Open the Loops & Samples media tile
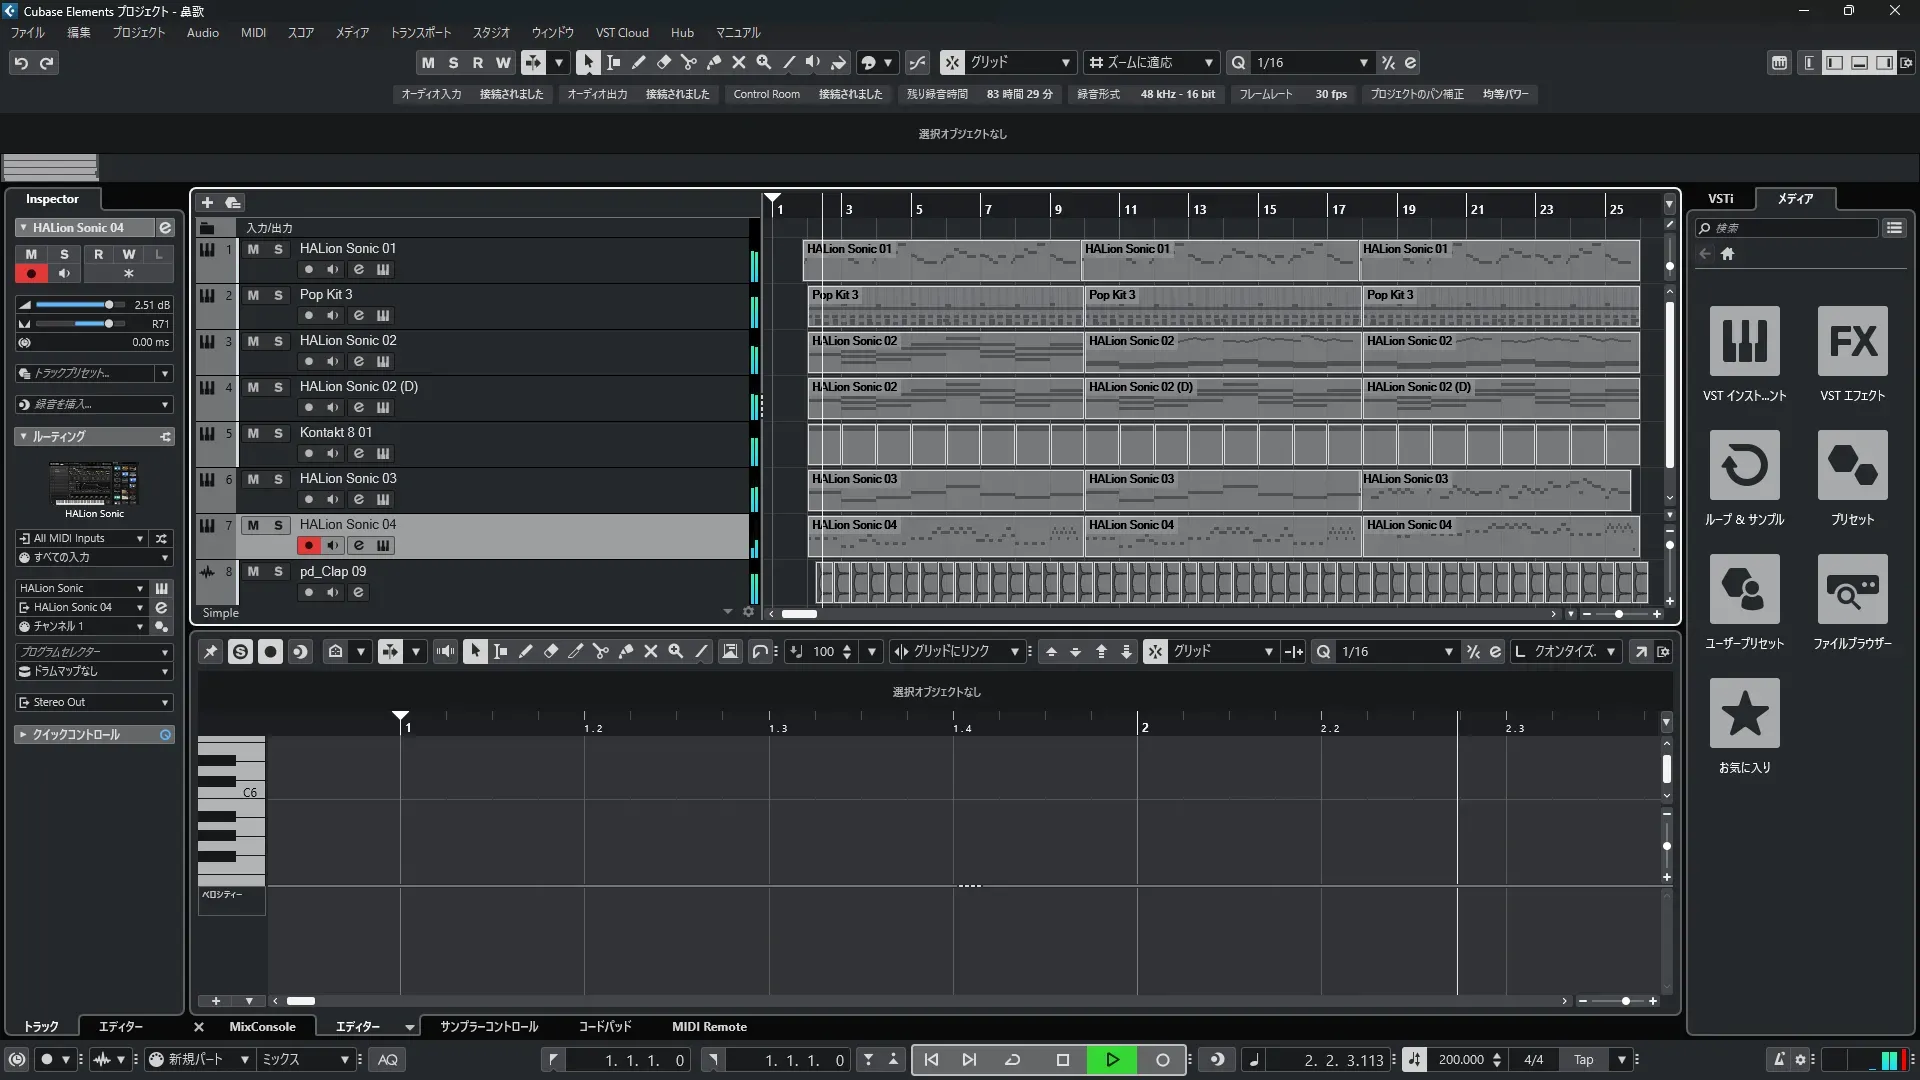Image resolution: width=1920 pixels, height=1080 pixels. coord(1744,466)
